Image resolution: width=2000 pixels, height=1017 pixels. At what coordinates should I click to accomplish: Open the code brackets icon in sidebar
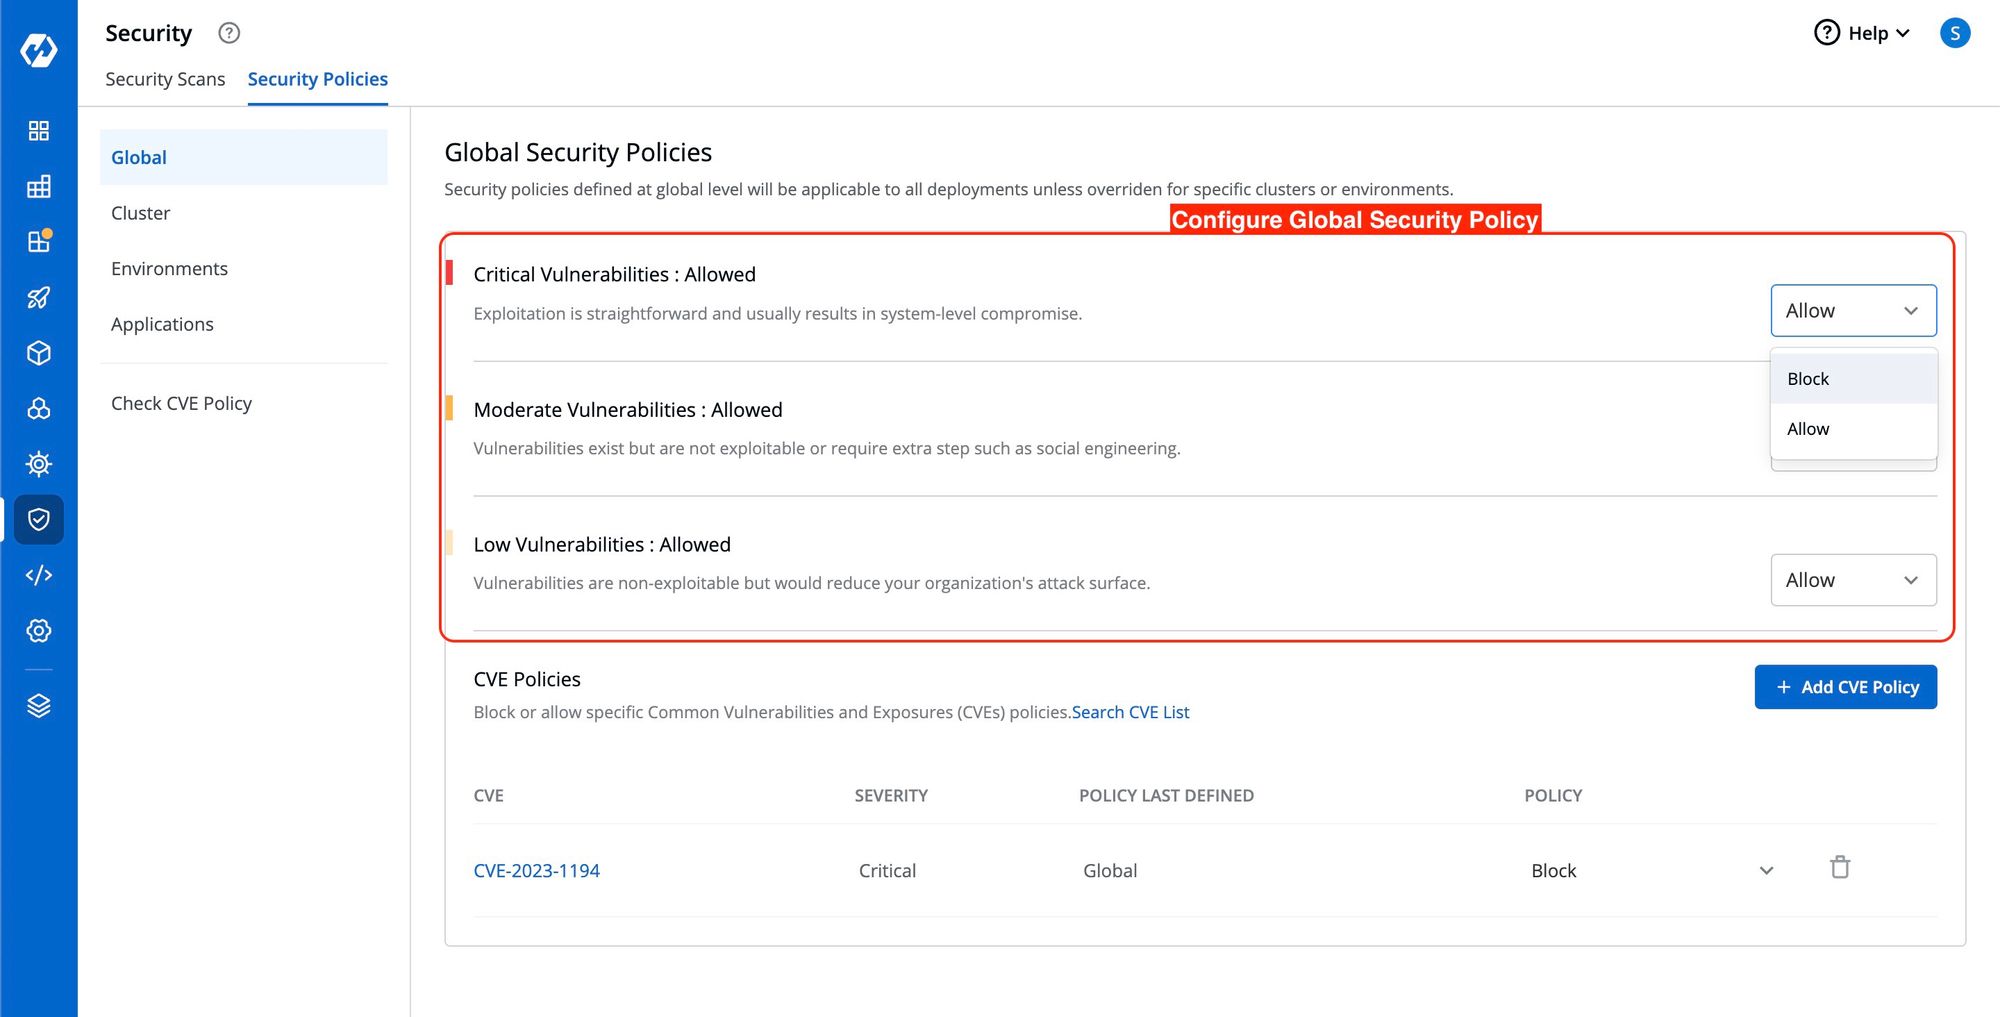39,575
